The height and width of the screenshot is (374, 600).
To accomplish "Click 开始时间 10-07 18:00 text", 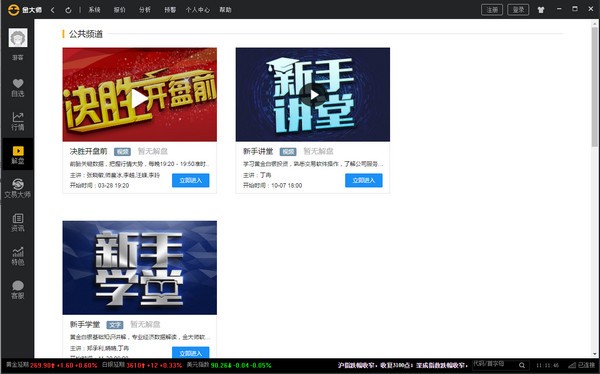I will tap(272, 185).
